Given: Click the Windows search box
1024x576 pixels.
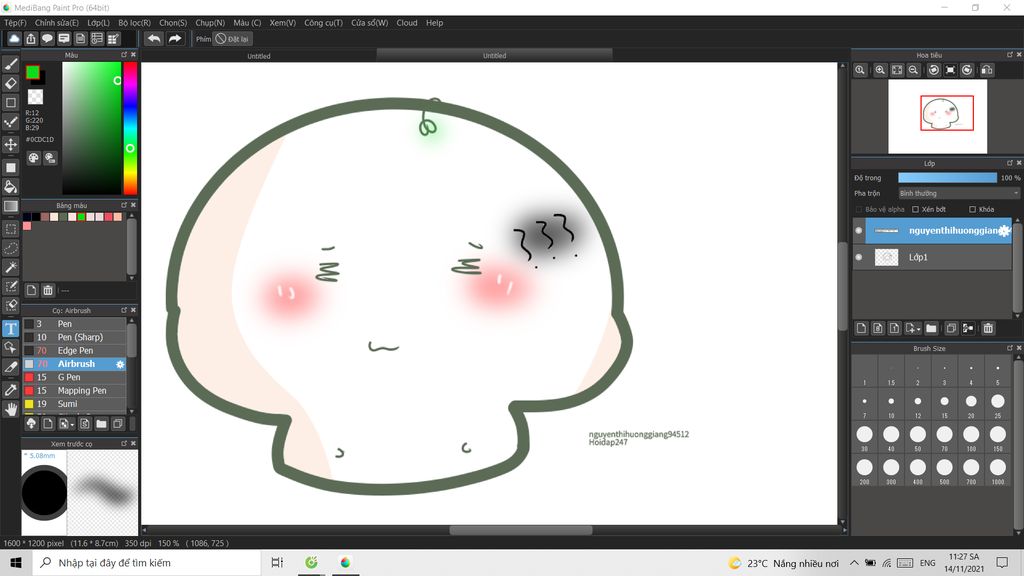Looking at the screenshot, I should coord(146,562).
